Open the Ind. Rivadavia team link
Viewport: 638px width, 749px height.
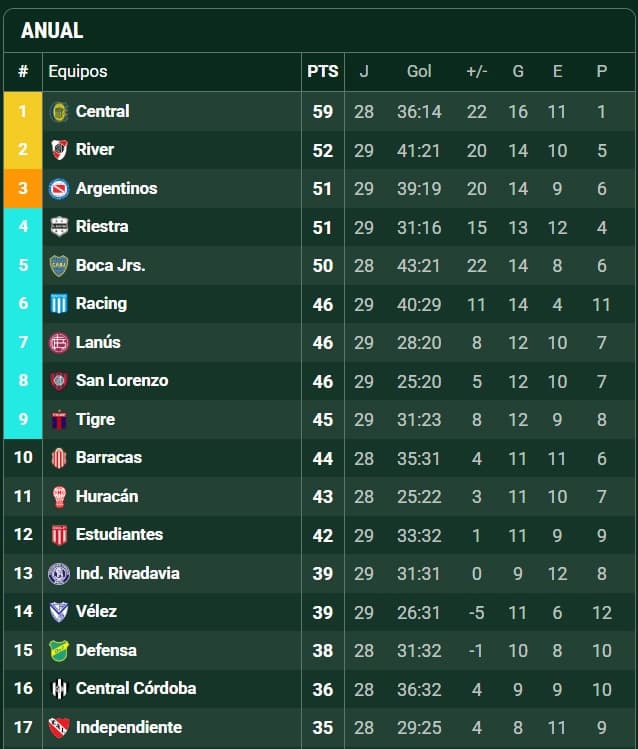click(128, 573)
